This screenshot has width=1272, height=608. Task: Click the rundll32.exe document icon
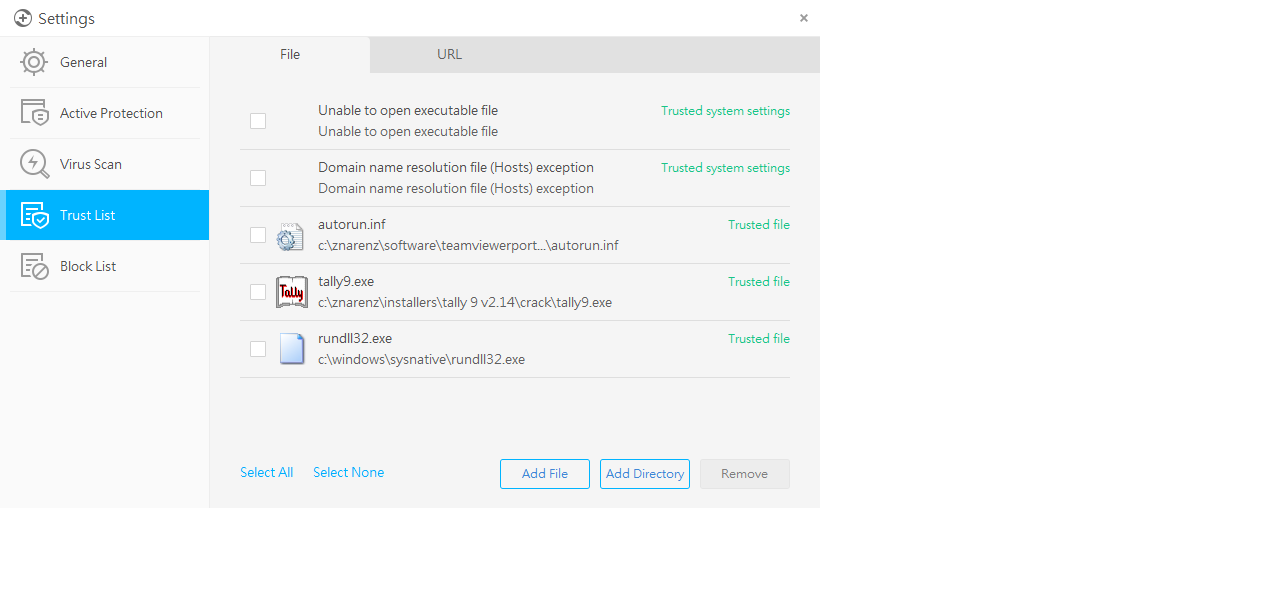(291, 349)
